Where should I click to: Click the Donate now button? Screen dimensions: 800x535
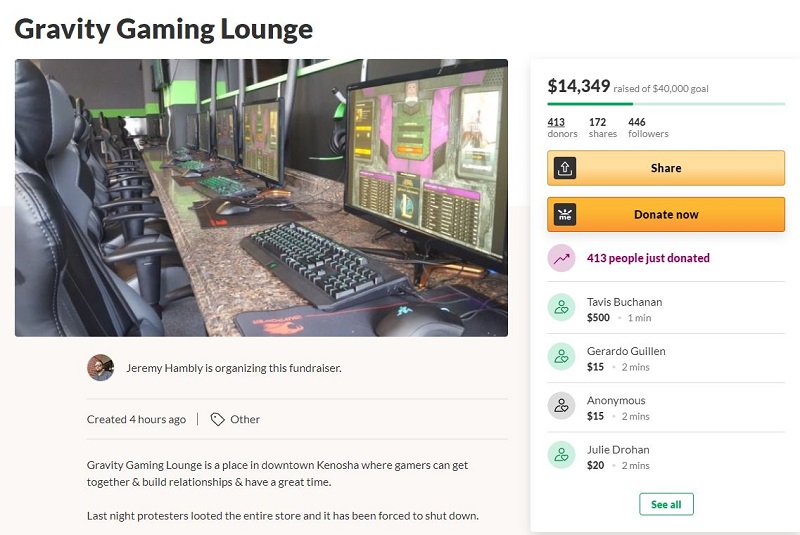coord(666,215)
